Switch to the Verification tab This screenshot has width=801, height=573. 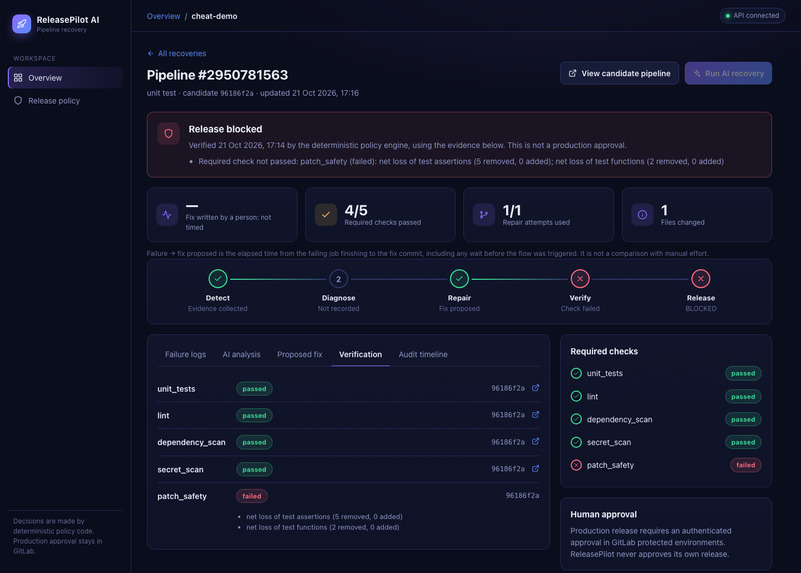(360, 354)
